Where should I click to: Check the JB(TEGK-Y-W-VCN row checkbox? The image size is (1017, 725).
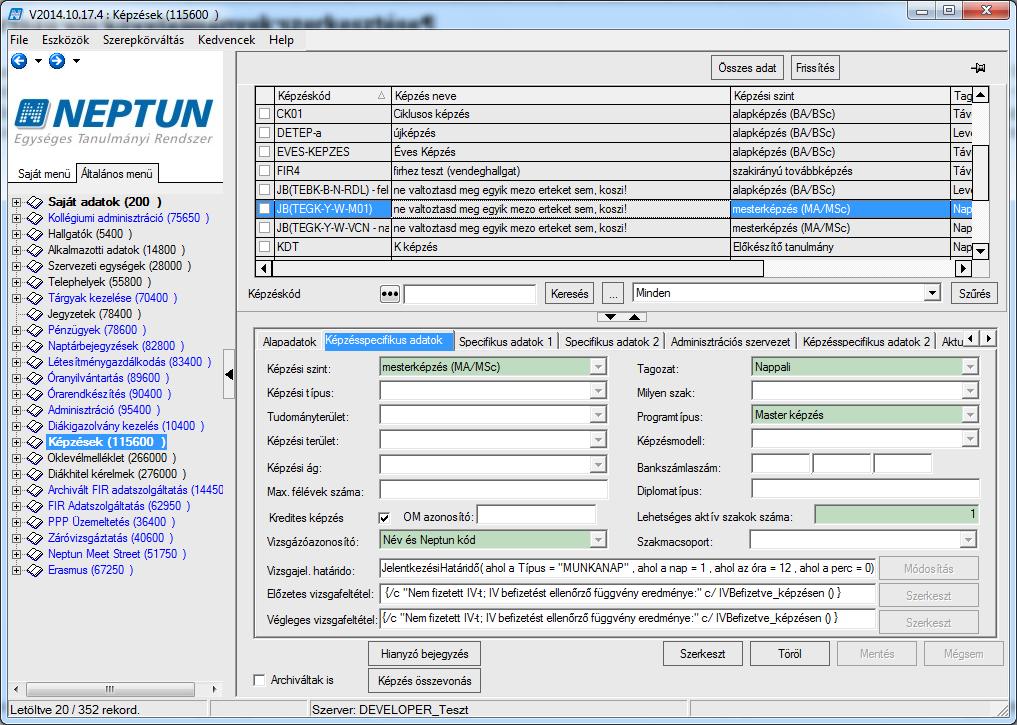[265, 228]
